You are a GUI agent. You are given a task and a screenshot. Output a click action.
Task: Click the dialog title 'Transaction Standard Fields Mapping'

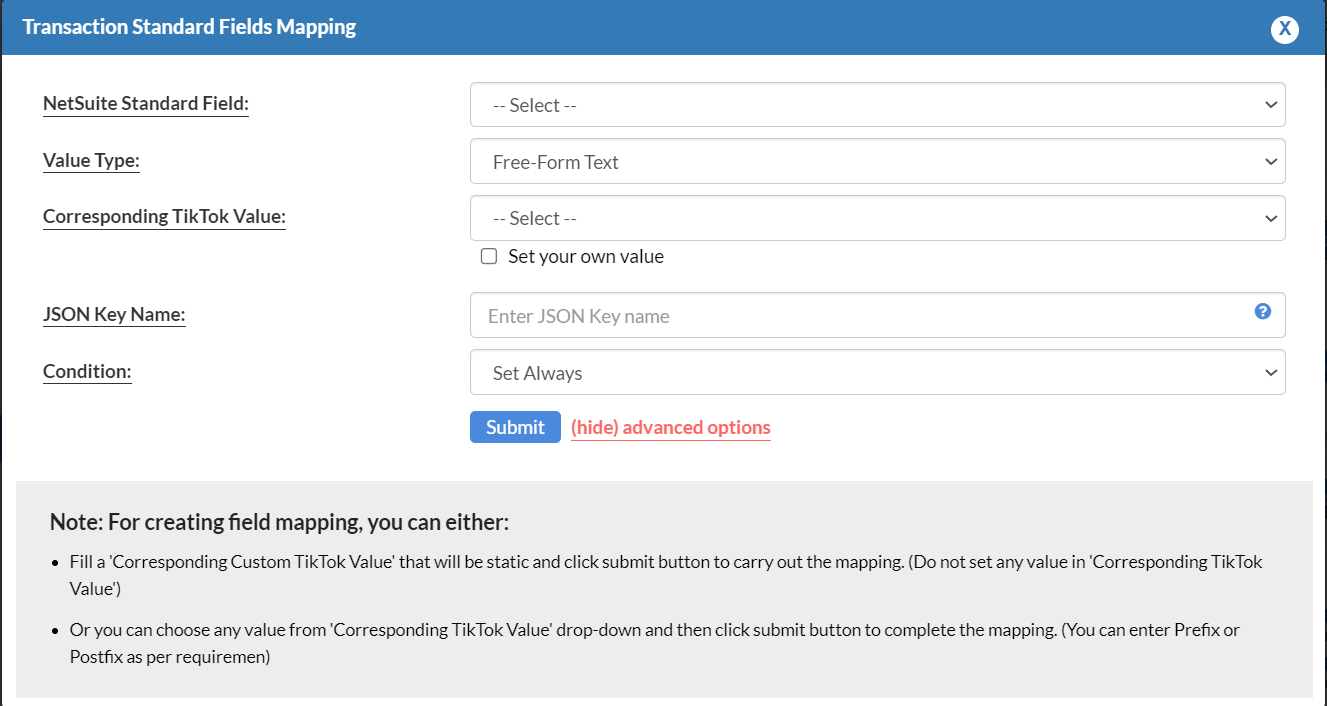(x=189, y=26)
